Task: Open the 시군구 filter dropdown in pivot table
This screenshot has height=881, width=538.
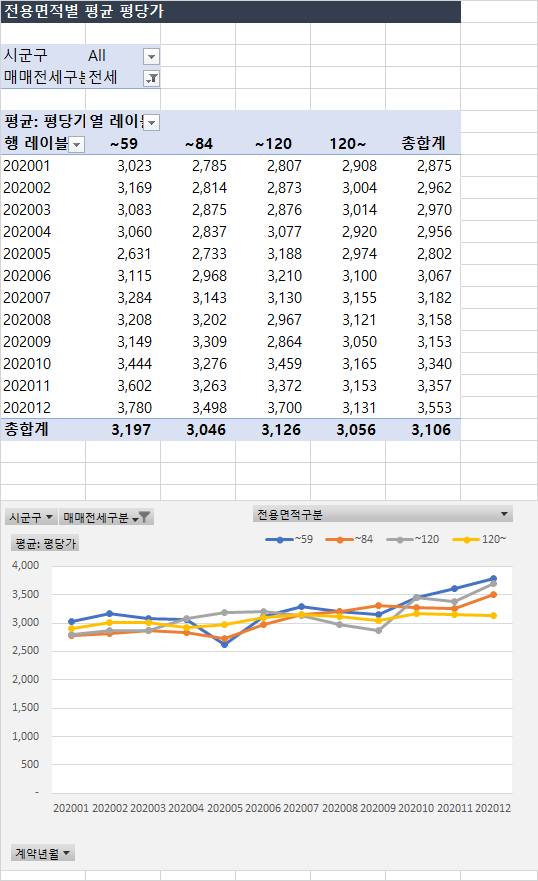Action: (151, 56)
